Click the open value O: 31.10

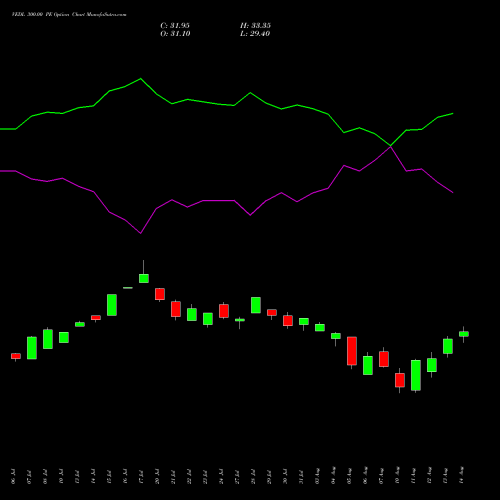[x=175, y=34]
